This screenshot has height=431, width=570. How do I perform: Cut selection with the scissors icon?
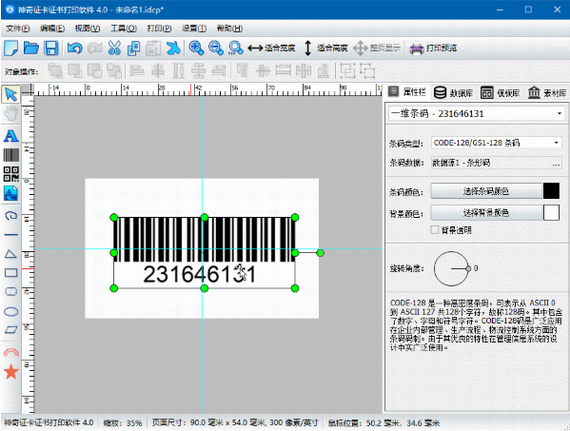(115, 48)
